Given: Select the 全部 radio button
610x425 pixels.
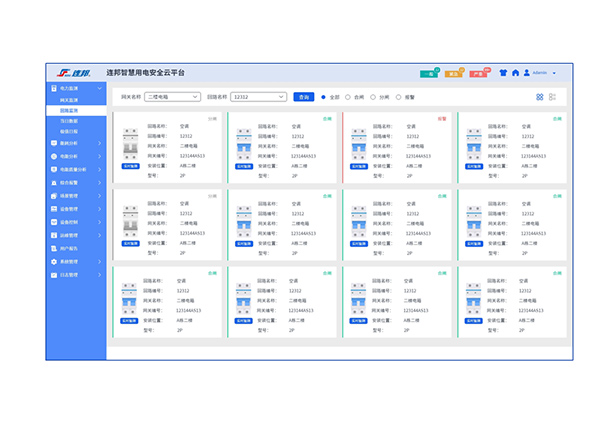Looking at the screenshot, I should tap(323, 97).
